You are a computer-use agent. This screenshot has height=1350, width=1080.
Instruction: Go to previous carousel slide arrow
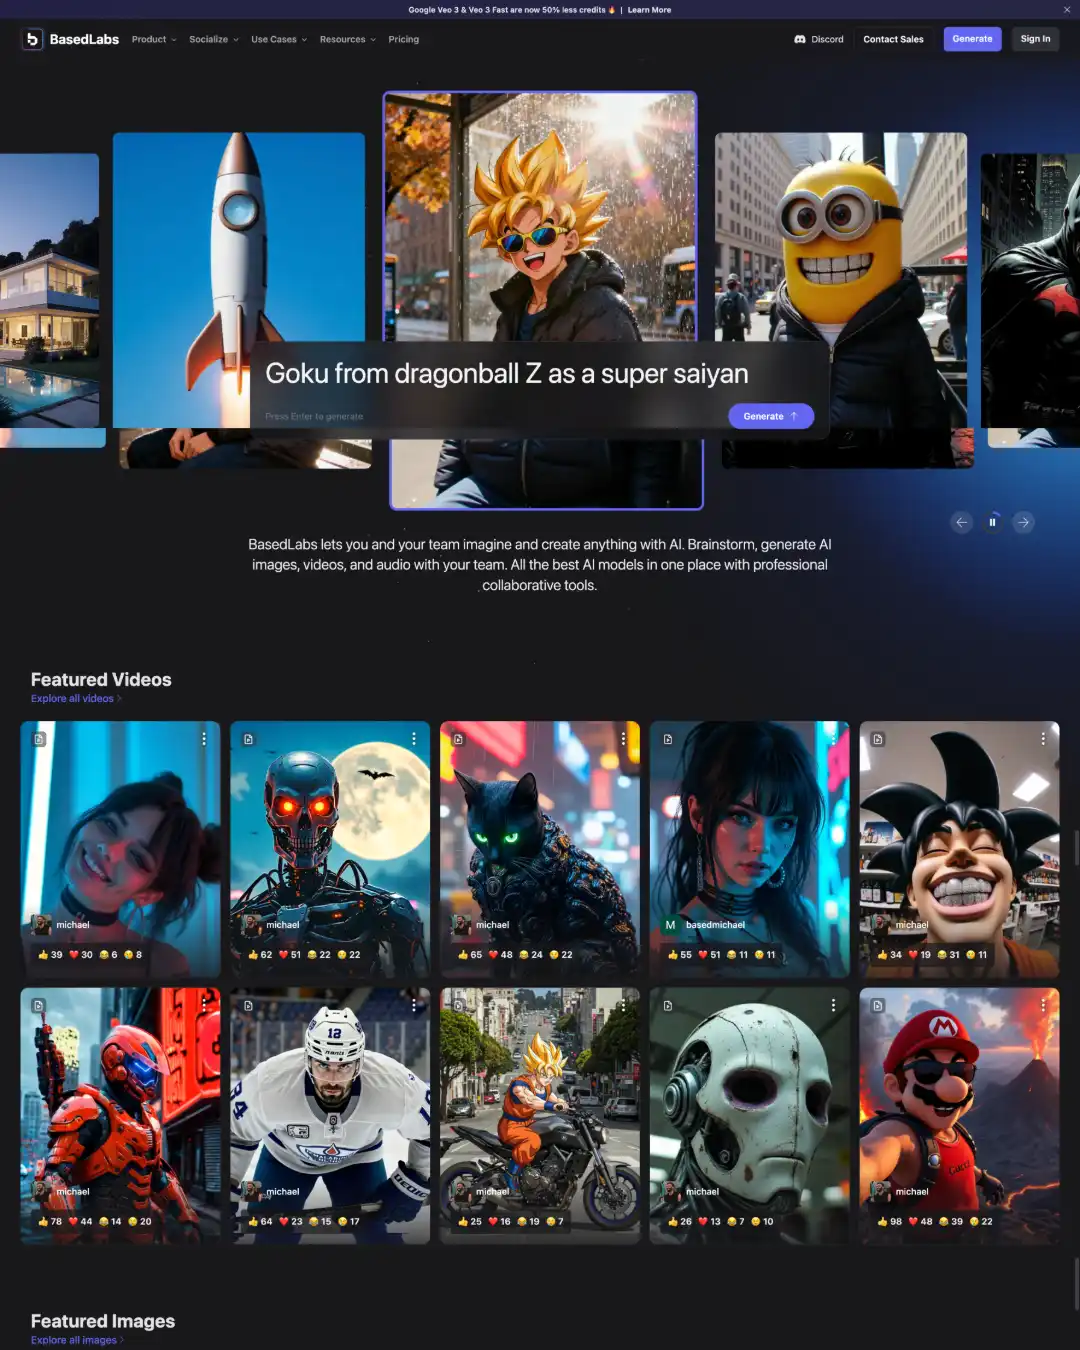(x=961, y=522)
